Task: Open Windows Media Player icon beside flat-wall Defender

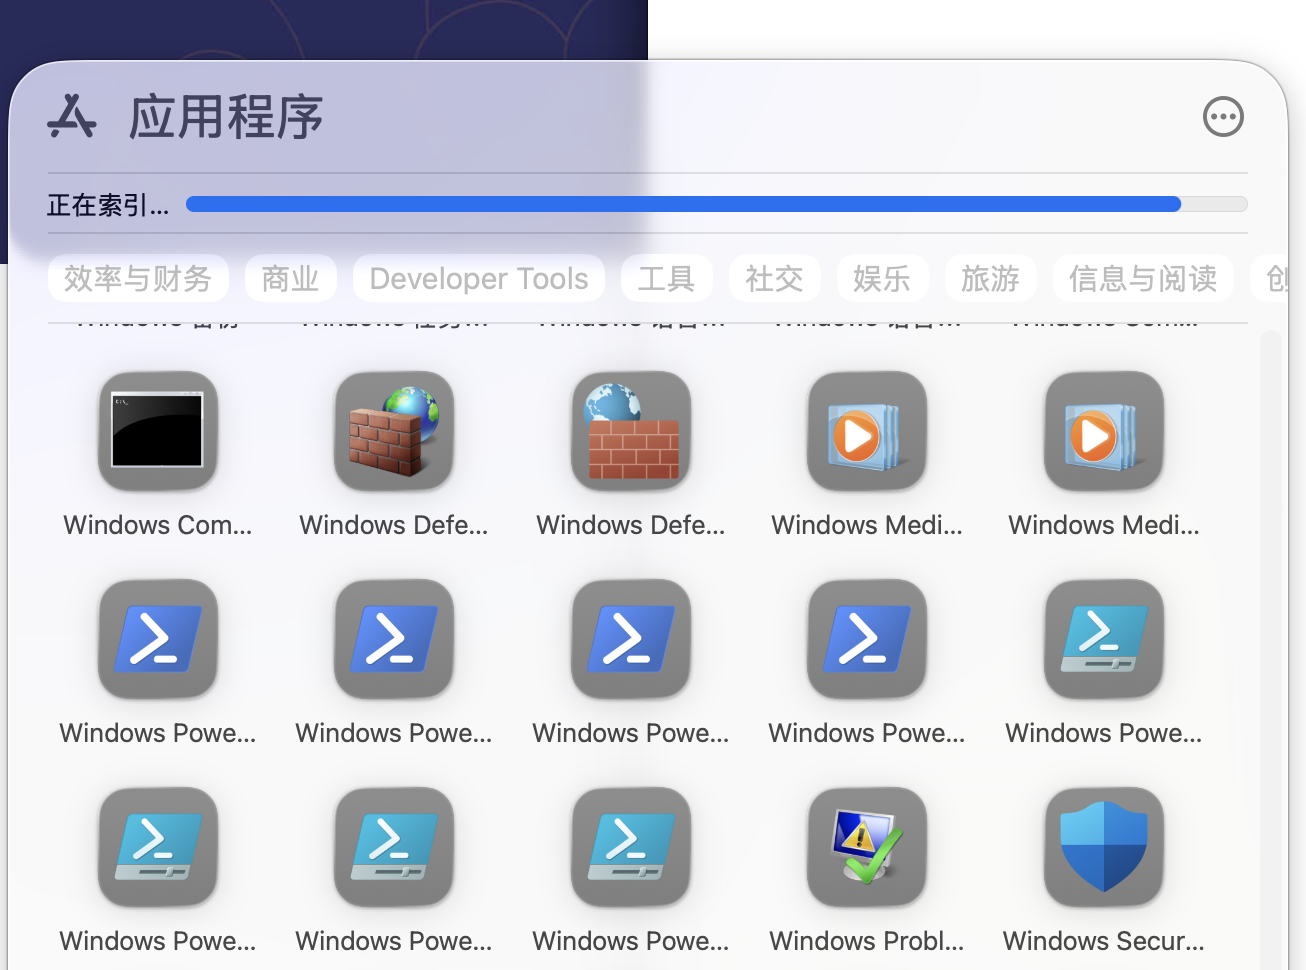Action: (867, 431)
